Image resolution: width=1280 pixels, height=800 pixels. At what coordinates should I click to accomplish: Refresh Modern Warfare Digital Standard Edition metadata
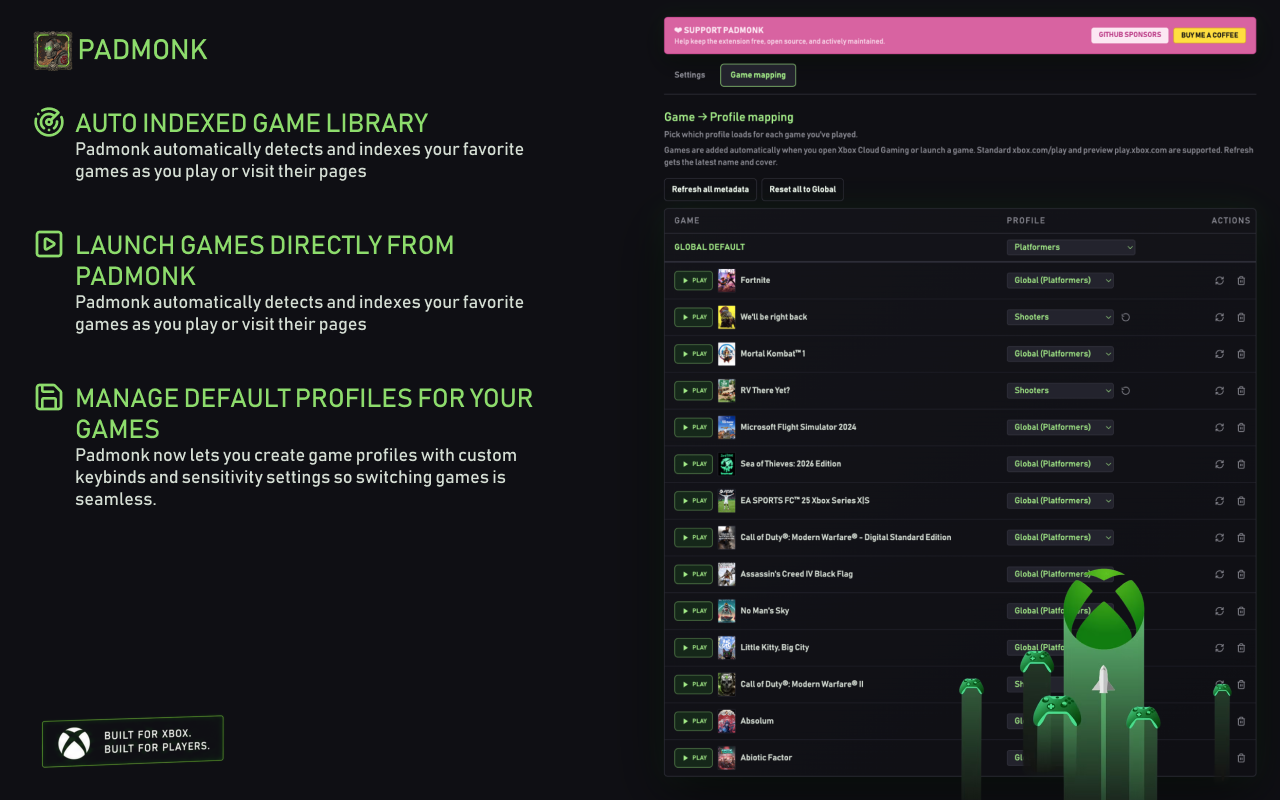pyautogui.click(x=1219, y=538)
